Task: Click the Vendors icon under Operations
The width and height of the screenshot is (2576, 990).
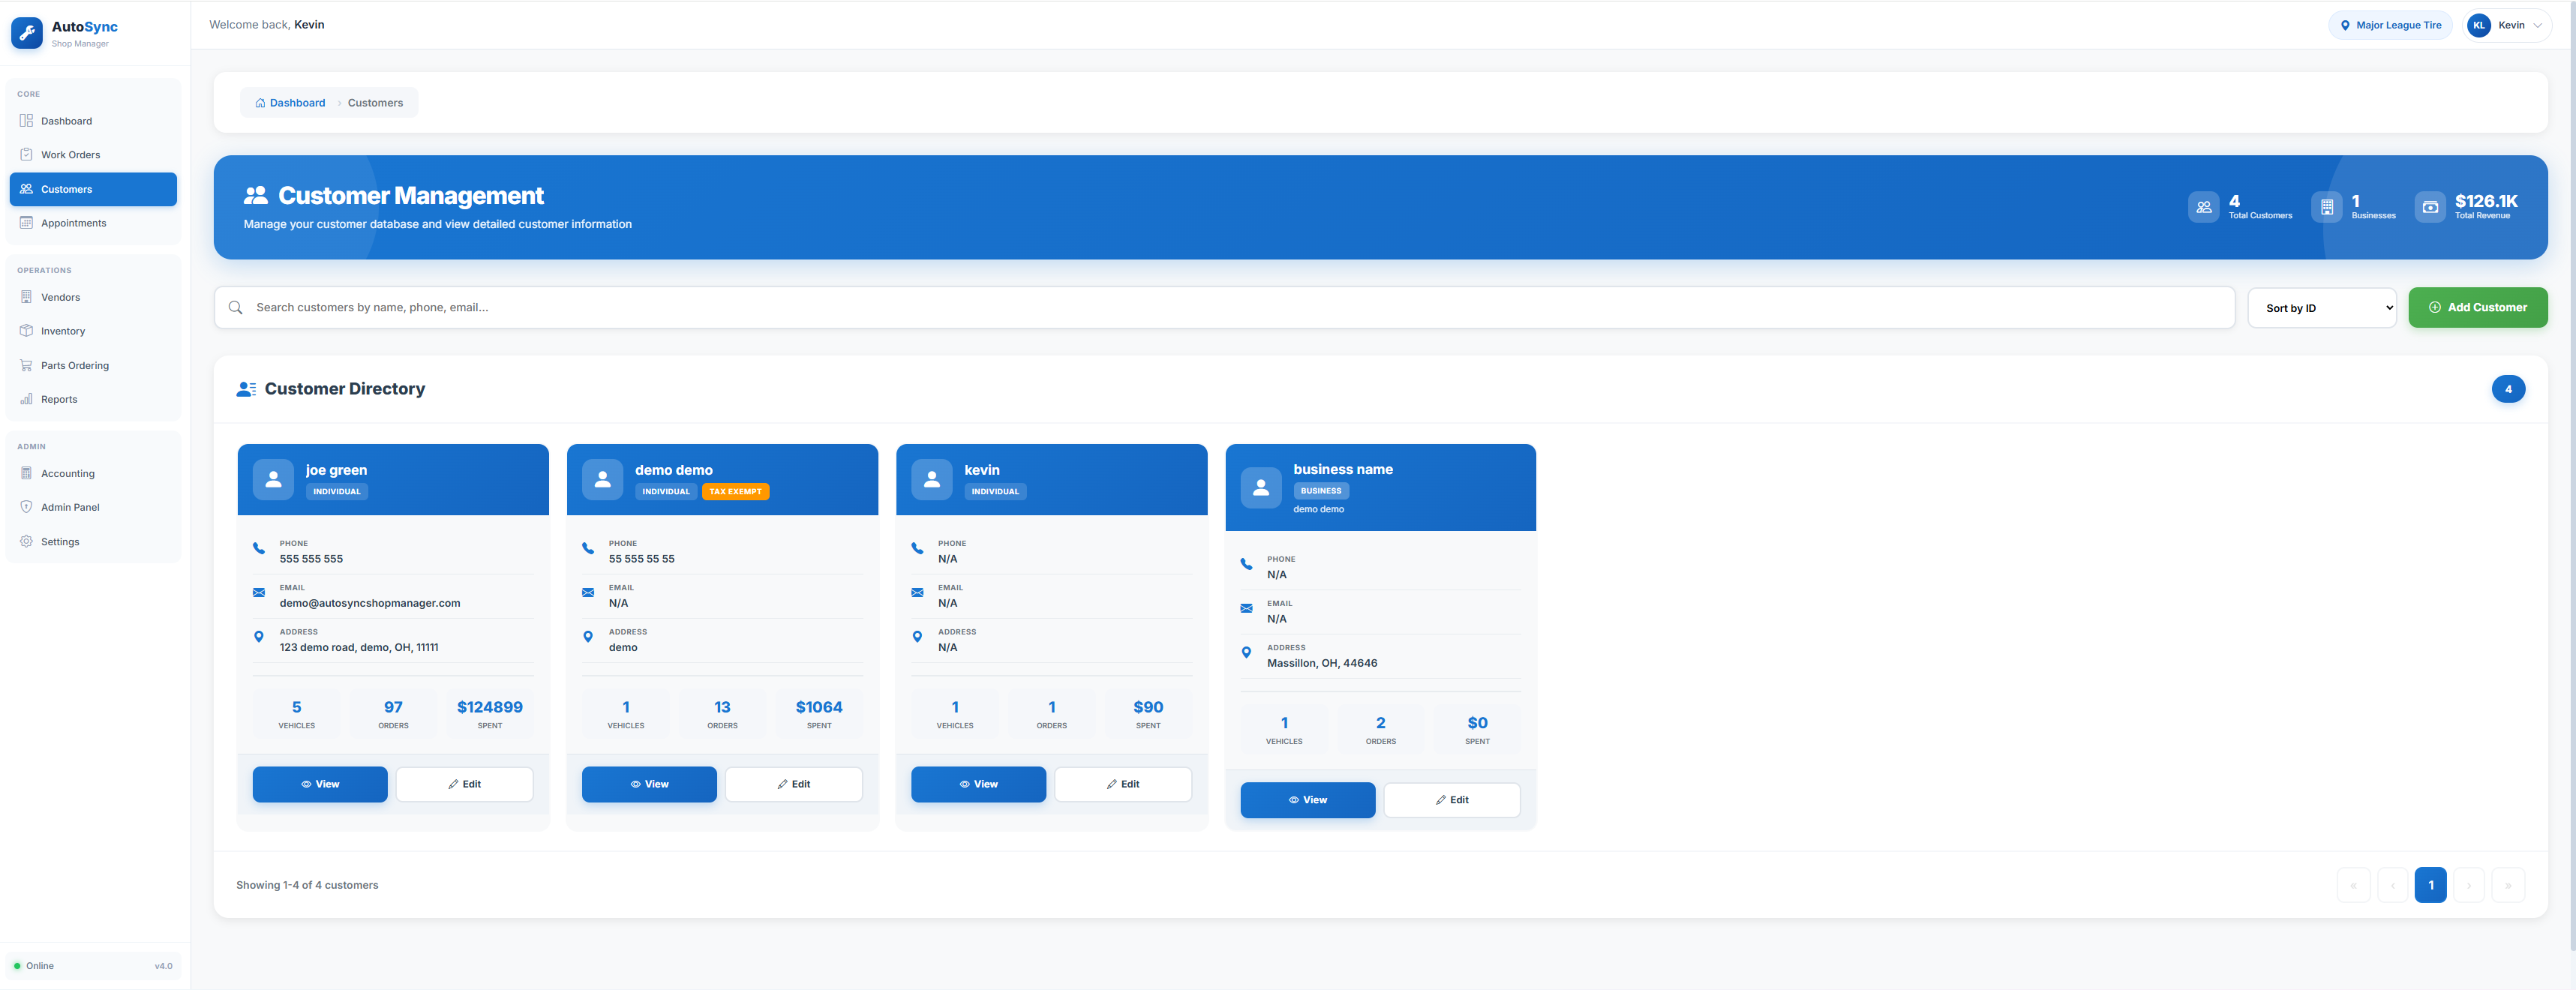Action: point(26,296)
